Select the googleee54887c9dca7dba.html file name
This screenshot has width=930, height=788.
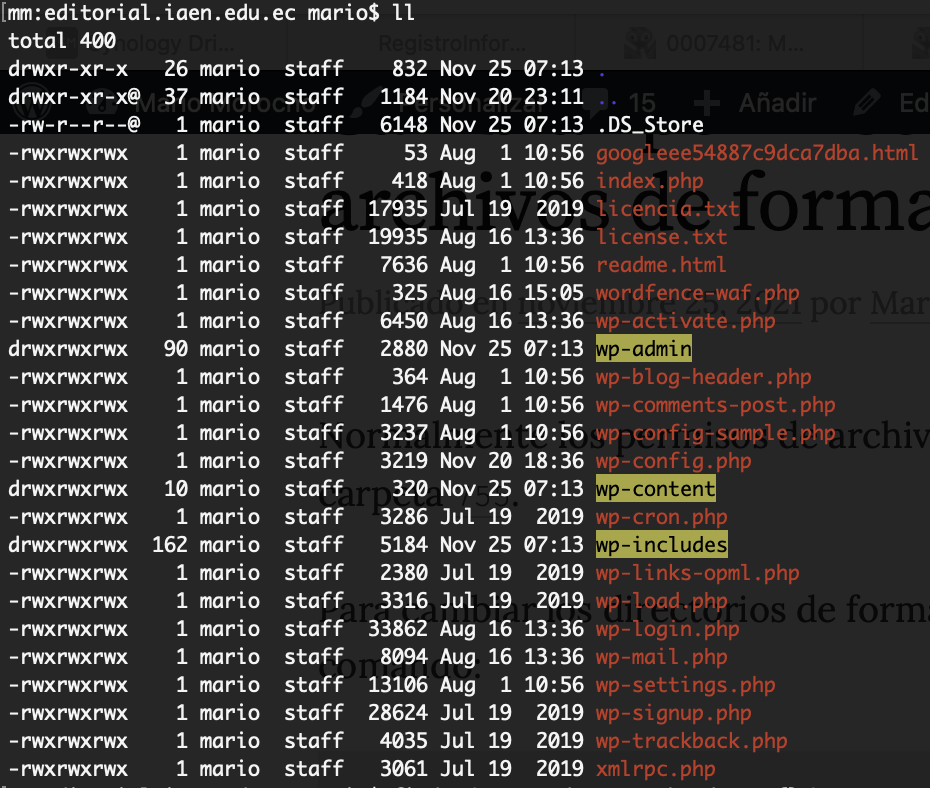pos(757,153)
